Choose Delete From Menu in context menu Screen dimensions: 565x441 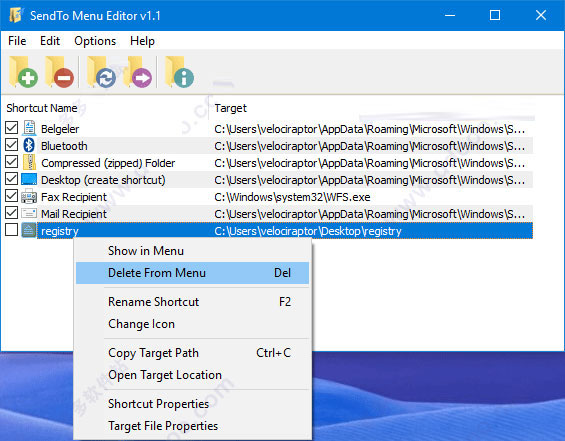(192, 273)
